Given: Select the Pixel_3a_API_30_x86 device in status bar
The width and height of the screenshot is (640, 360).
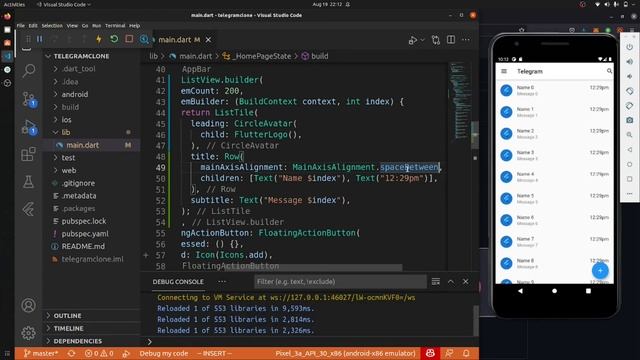Looking at the screenshot, I should 345,353.
